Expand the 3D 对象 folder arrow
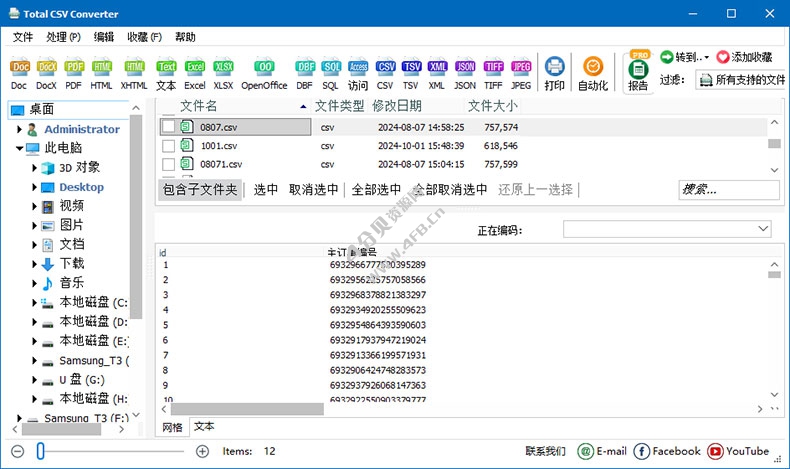This screenshot has height=469, width=790. point(34,168)
